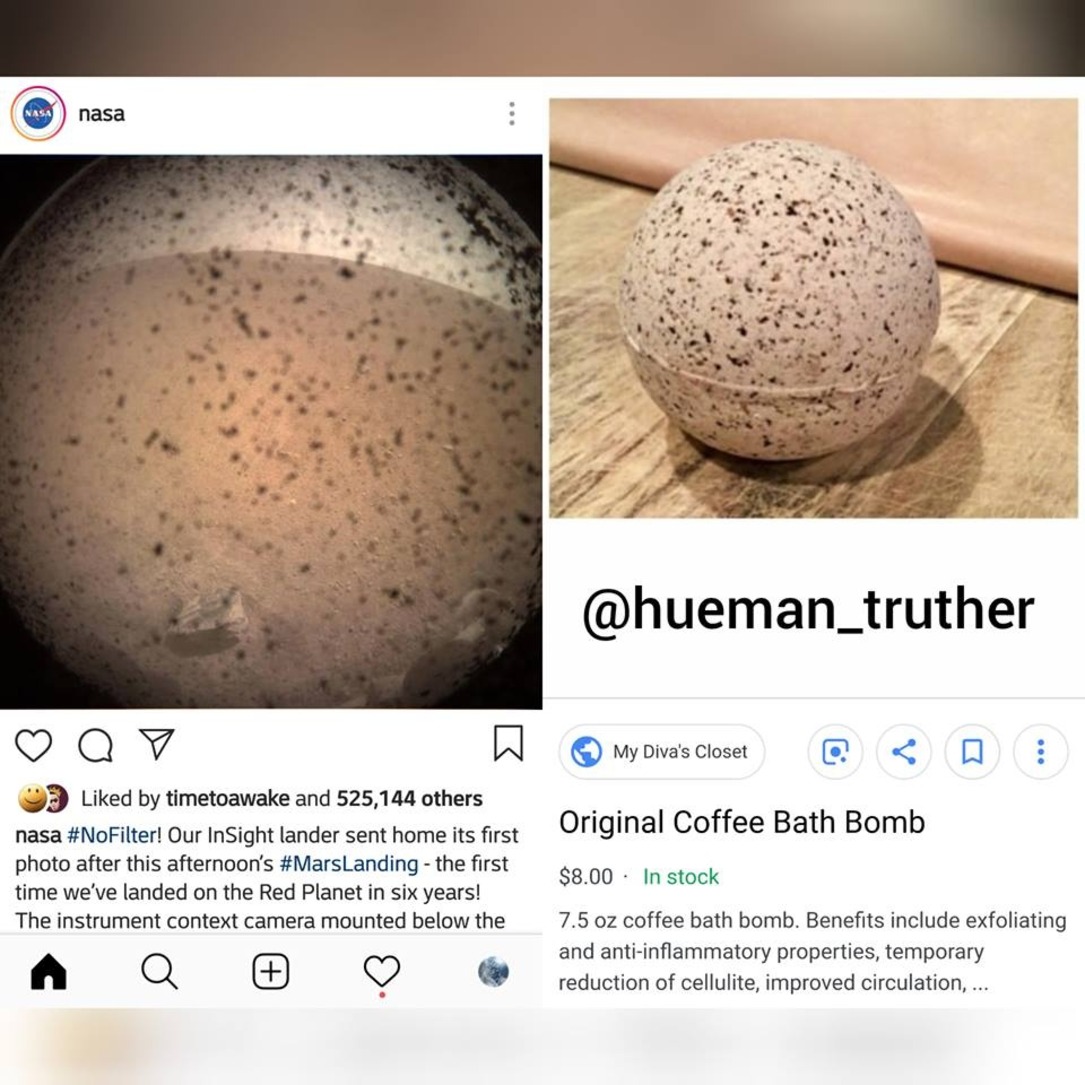Image resolution: width=1085 pixels, height=1085 pixels.
Task: Open timetoawake's profile from the likes line
Action: click(x=228, y=799)
